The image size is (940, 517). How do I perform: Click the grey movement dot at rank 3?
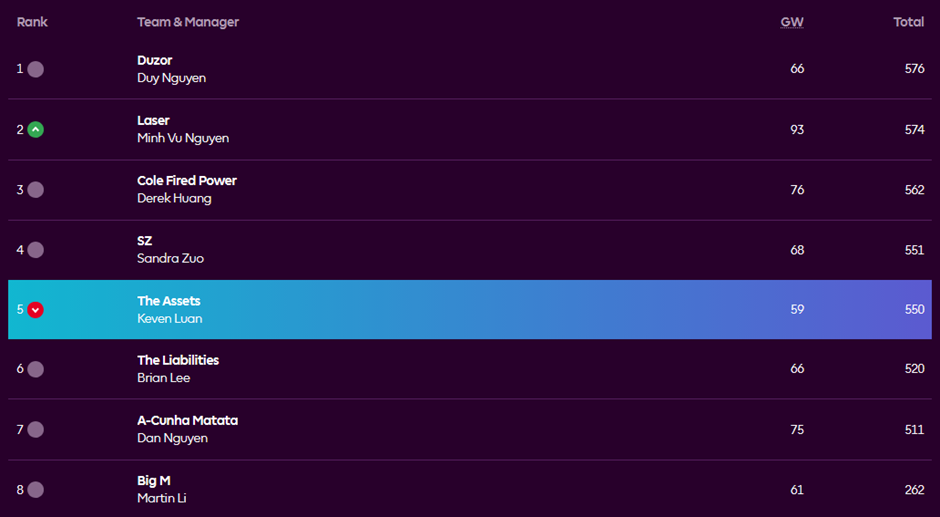click(35, 190)
